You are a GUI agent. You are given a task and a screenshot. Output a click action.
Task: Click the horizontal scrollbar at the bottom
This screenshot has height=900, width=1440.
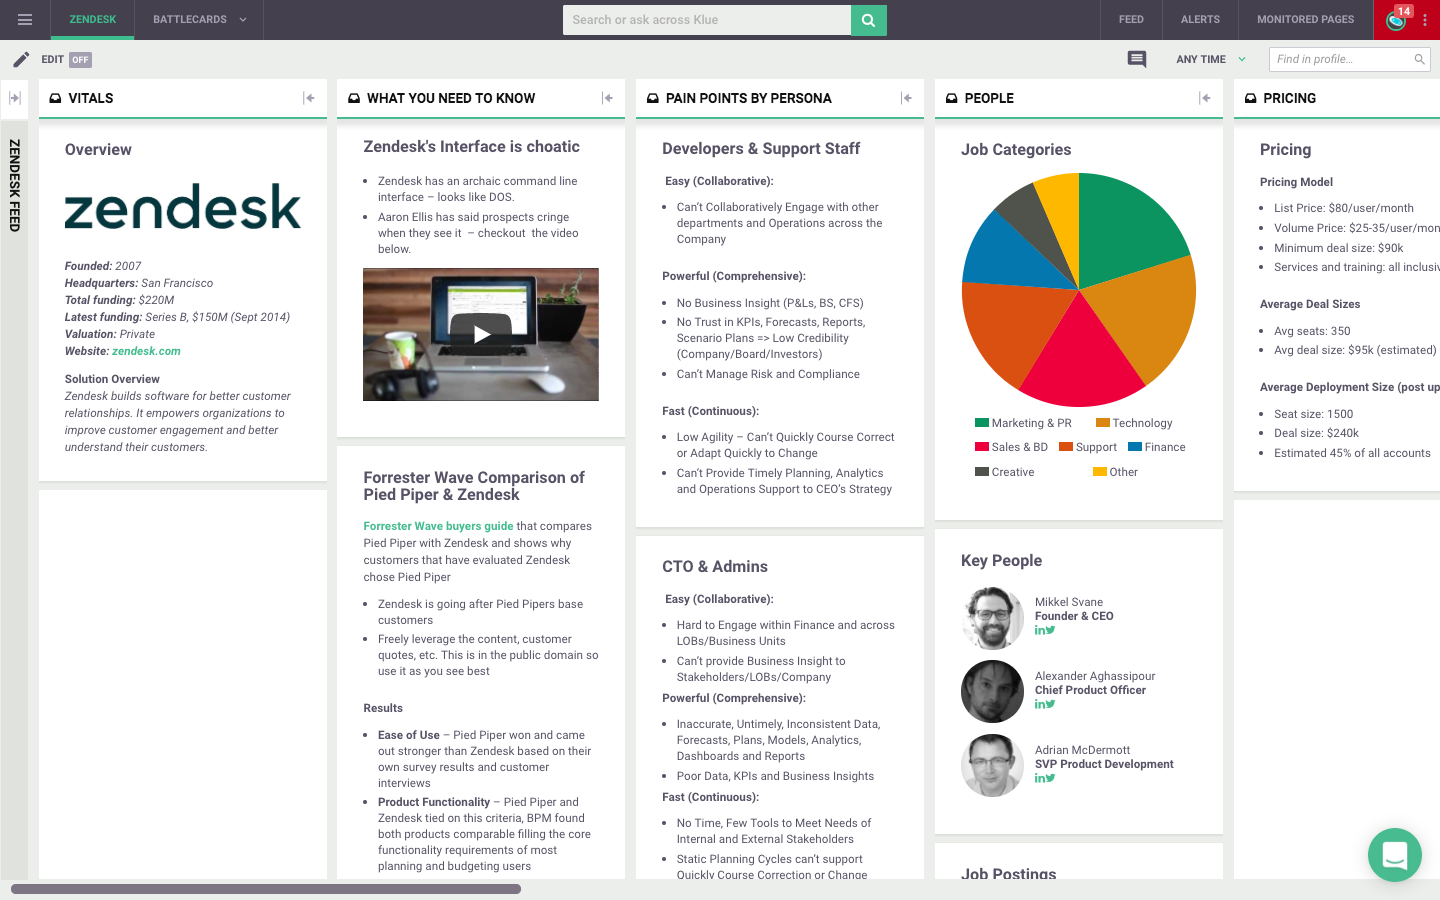(266, 888)
